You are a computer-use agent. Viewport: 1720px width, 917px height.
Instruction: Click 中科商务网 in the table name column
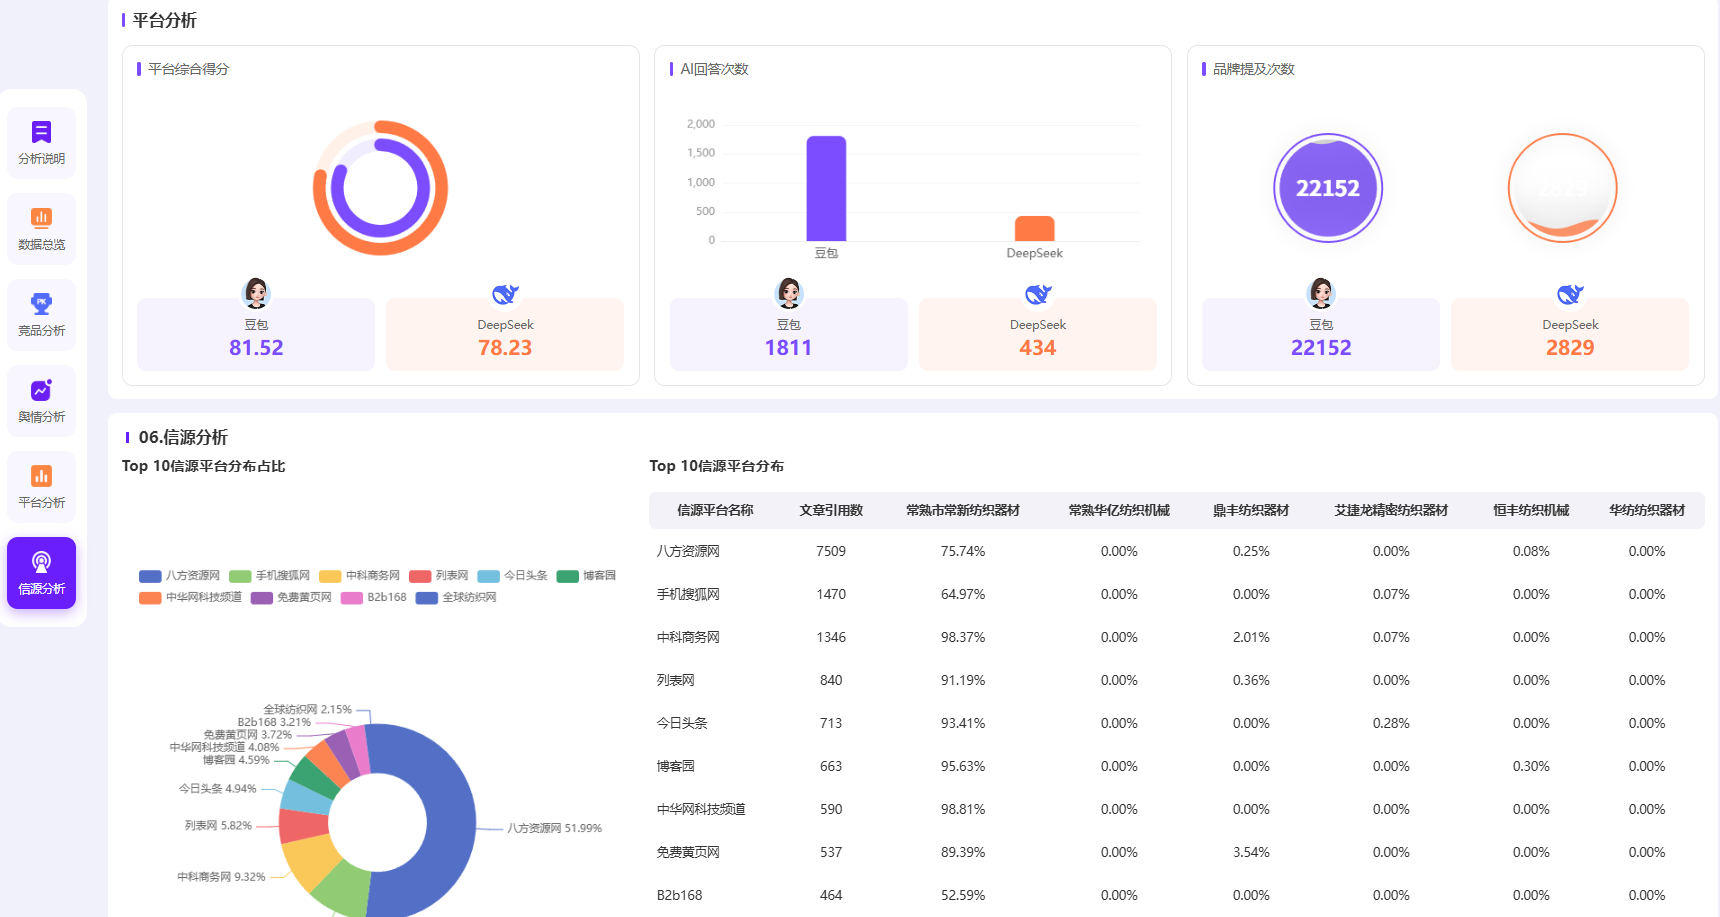tap(688, 638)
